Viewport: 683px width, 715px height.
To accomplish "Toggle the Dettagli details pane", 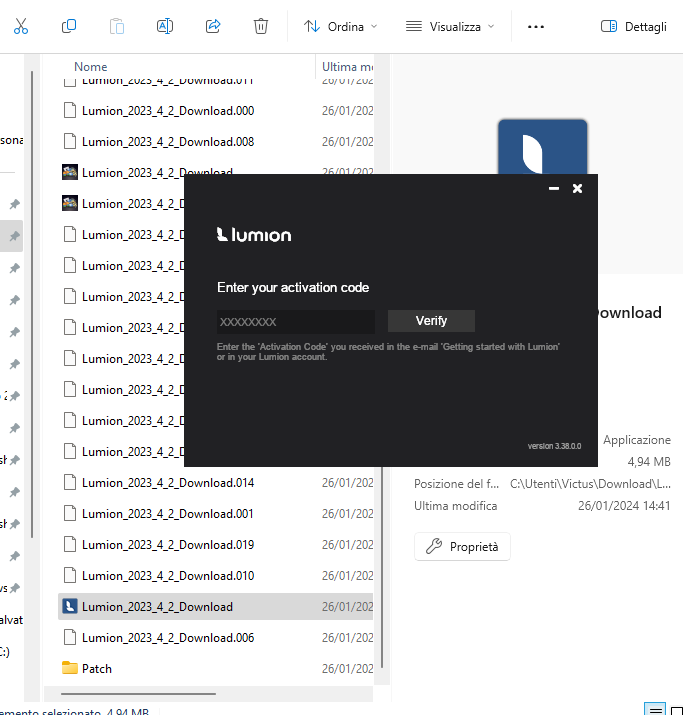I will point(634,26).
